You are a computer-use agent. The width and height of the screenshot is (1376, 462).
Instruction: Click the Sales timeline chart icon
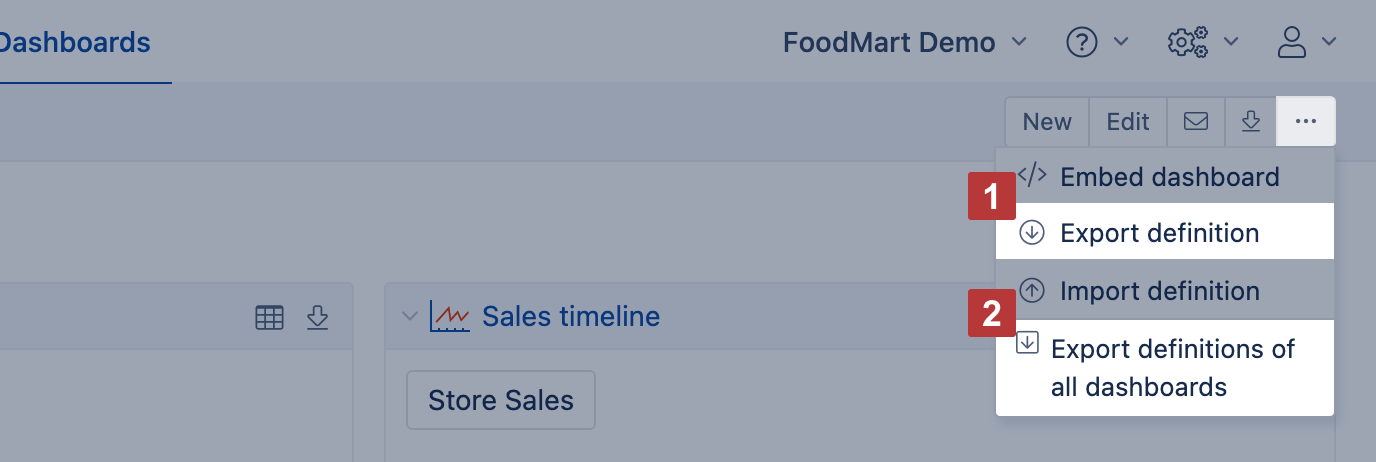click(449, 317)
